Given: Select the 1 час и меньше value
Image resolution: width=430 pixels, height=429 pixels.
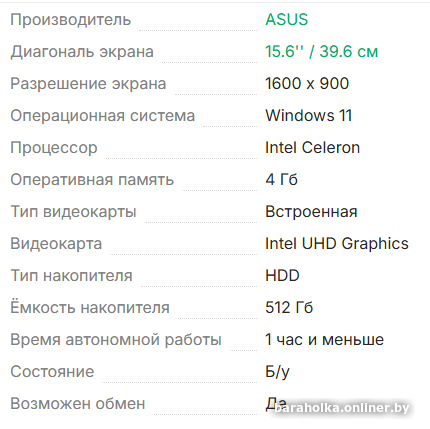Looking at the screenshot, I should click(325, 339).
